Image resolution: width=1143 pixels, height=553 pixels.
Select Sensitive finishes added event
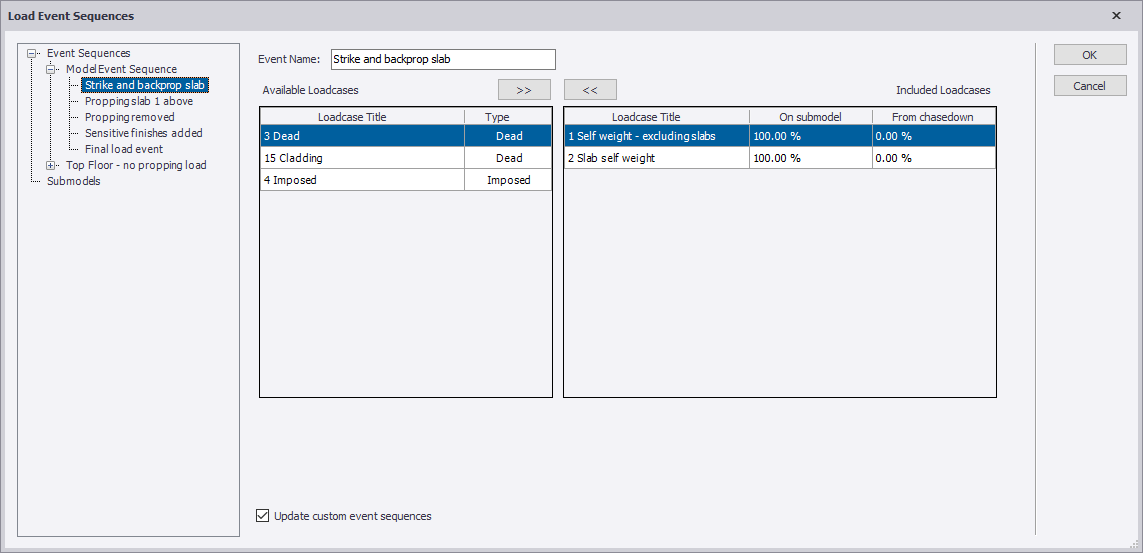pyautogui.click(x=143, y=133)
